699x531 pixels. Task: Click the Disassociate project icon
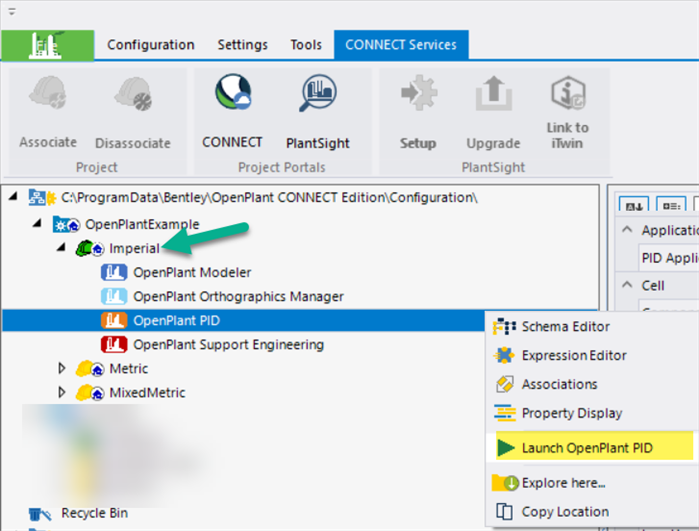pos(132,97)
